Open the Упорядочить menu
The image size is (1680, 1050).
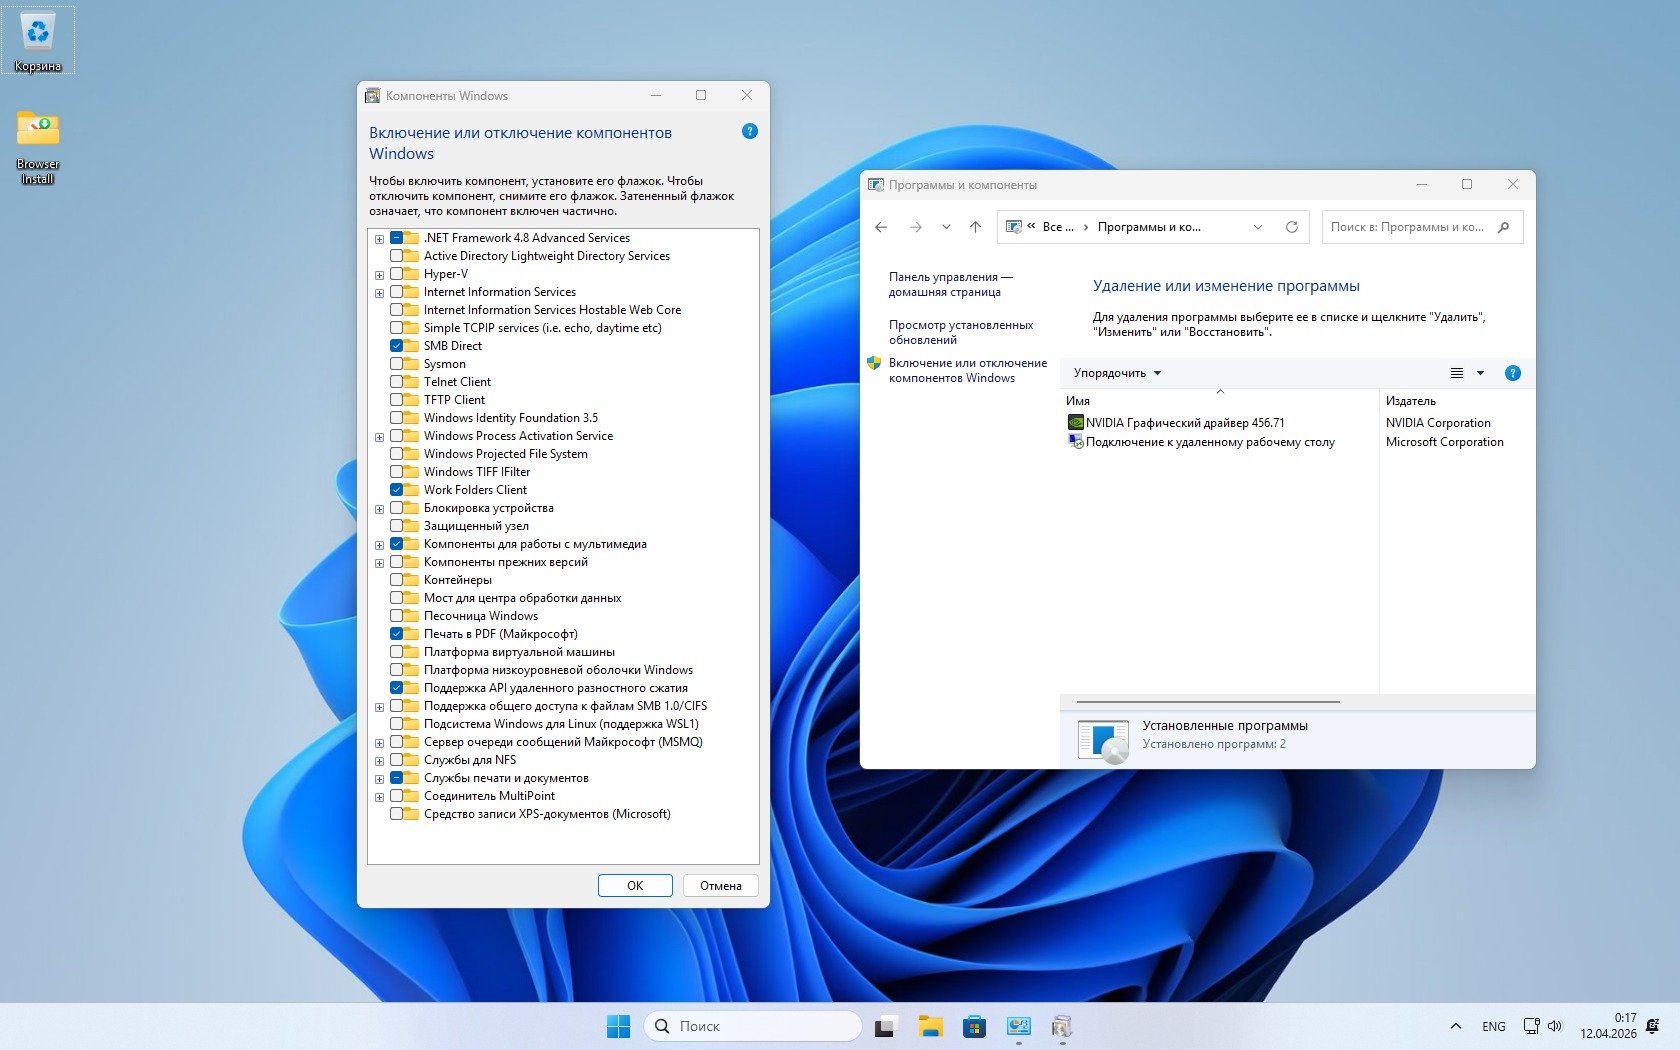[1116, 373]
